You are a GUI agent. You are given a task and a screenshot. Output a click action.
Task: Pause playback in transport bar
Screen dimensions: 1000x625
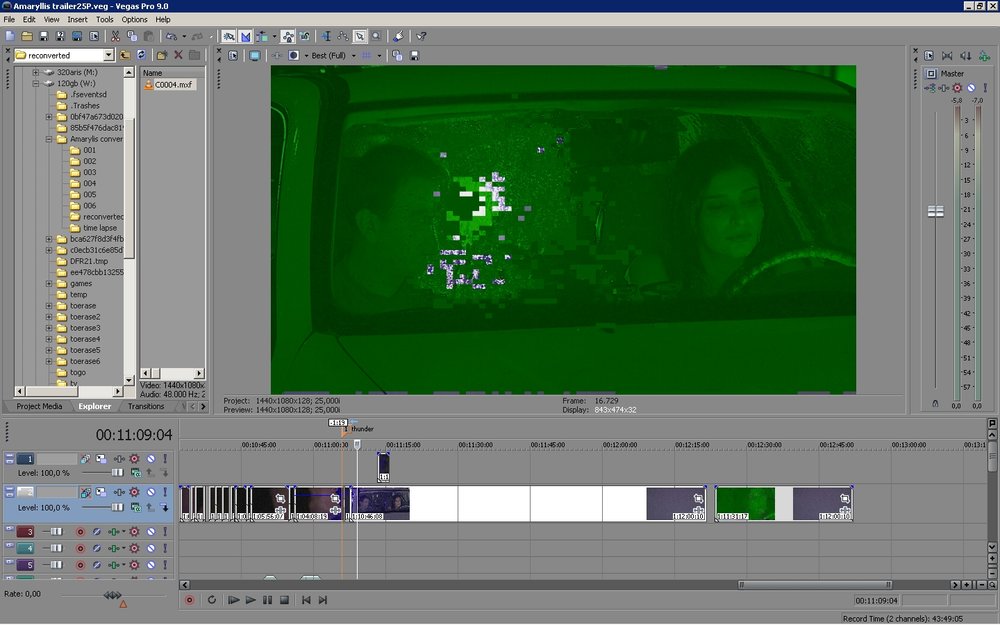(x=267, y=600)
